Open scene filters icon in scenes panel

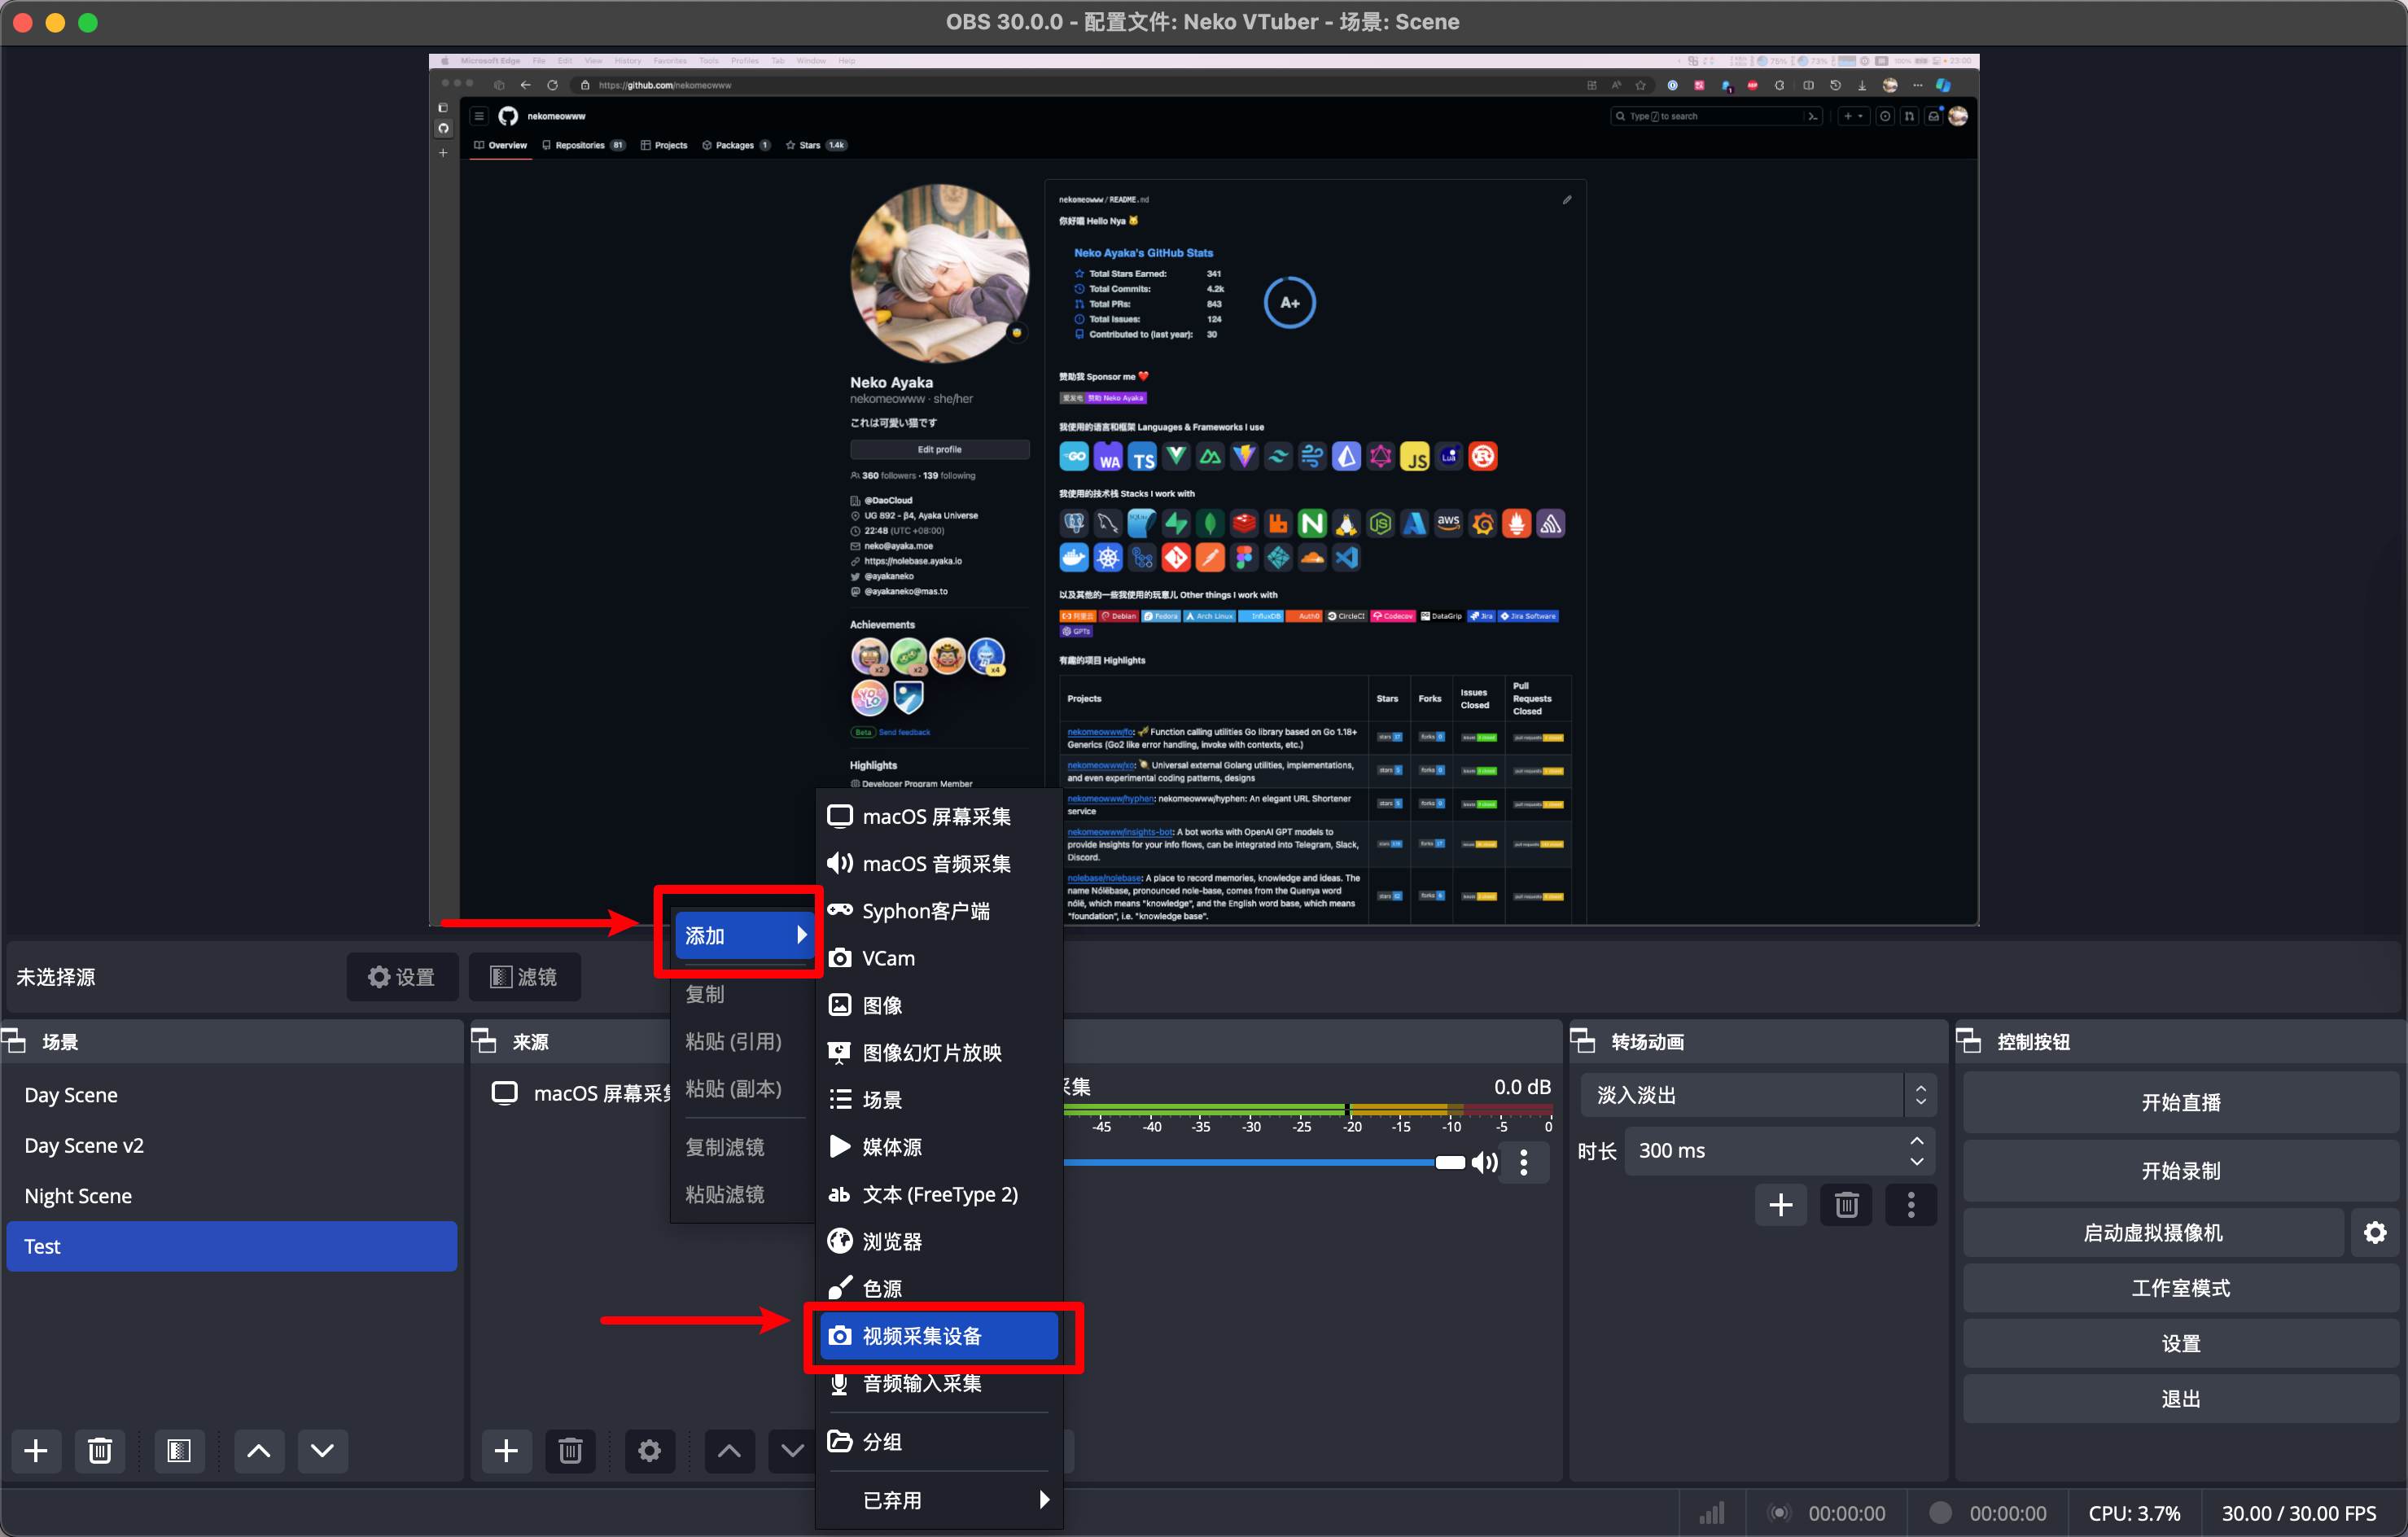[x=179, y=1451]
